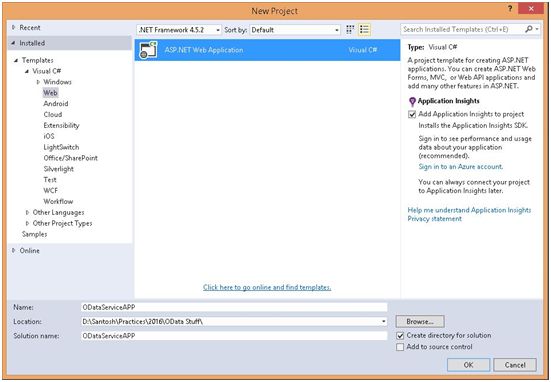Enable Add to source control checkbox

400,347
